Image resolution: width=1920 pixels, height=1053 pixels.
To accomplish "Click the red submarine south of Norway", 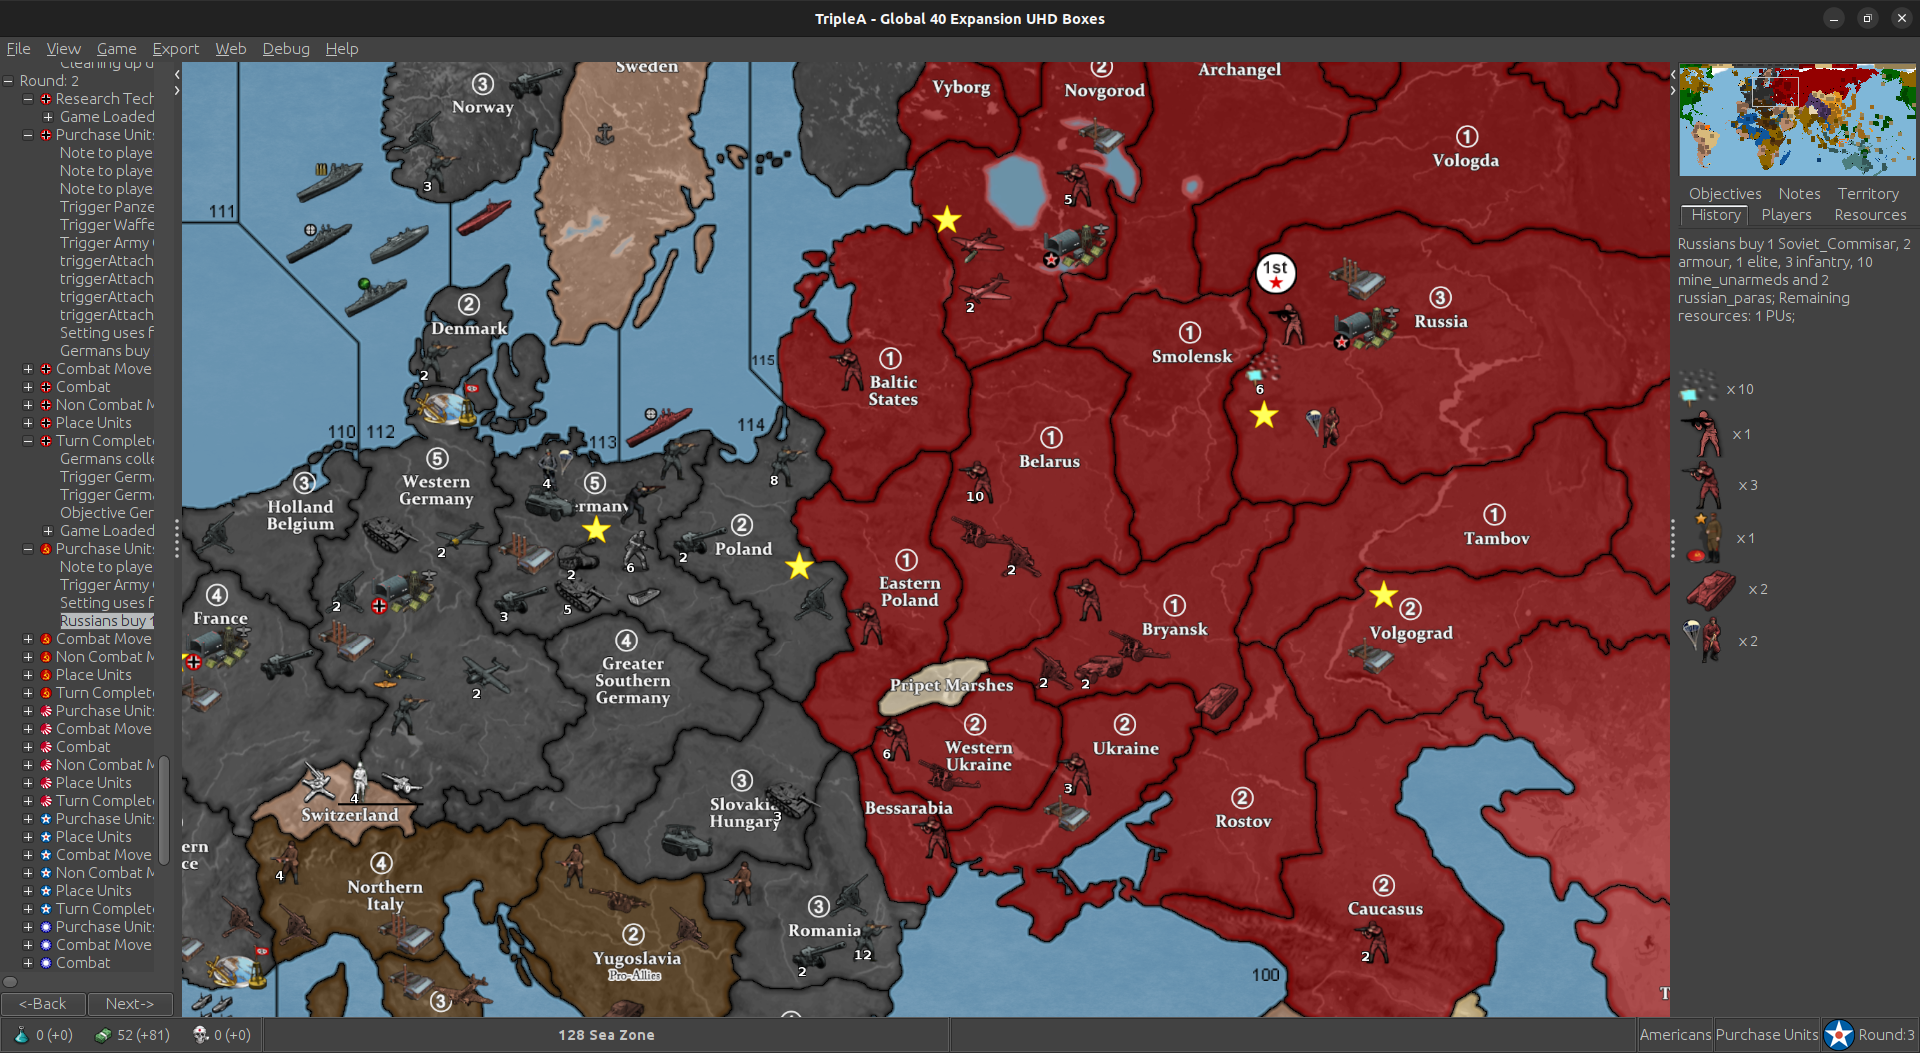I will point(484,216).
